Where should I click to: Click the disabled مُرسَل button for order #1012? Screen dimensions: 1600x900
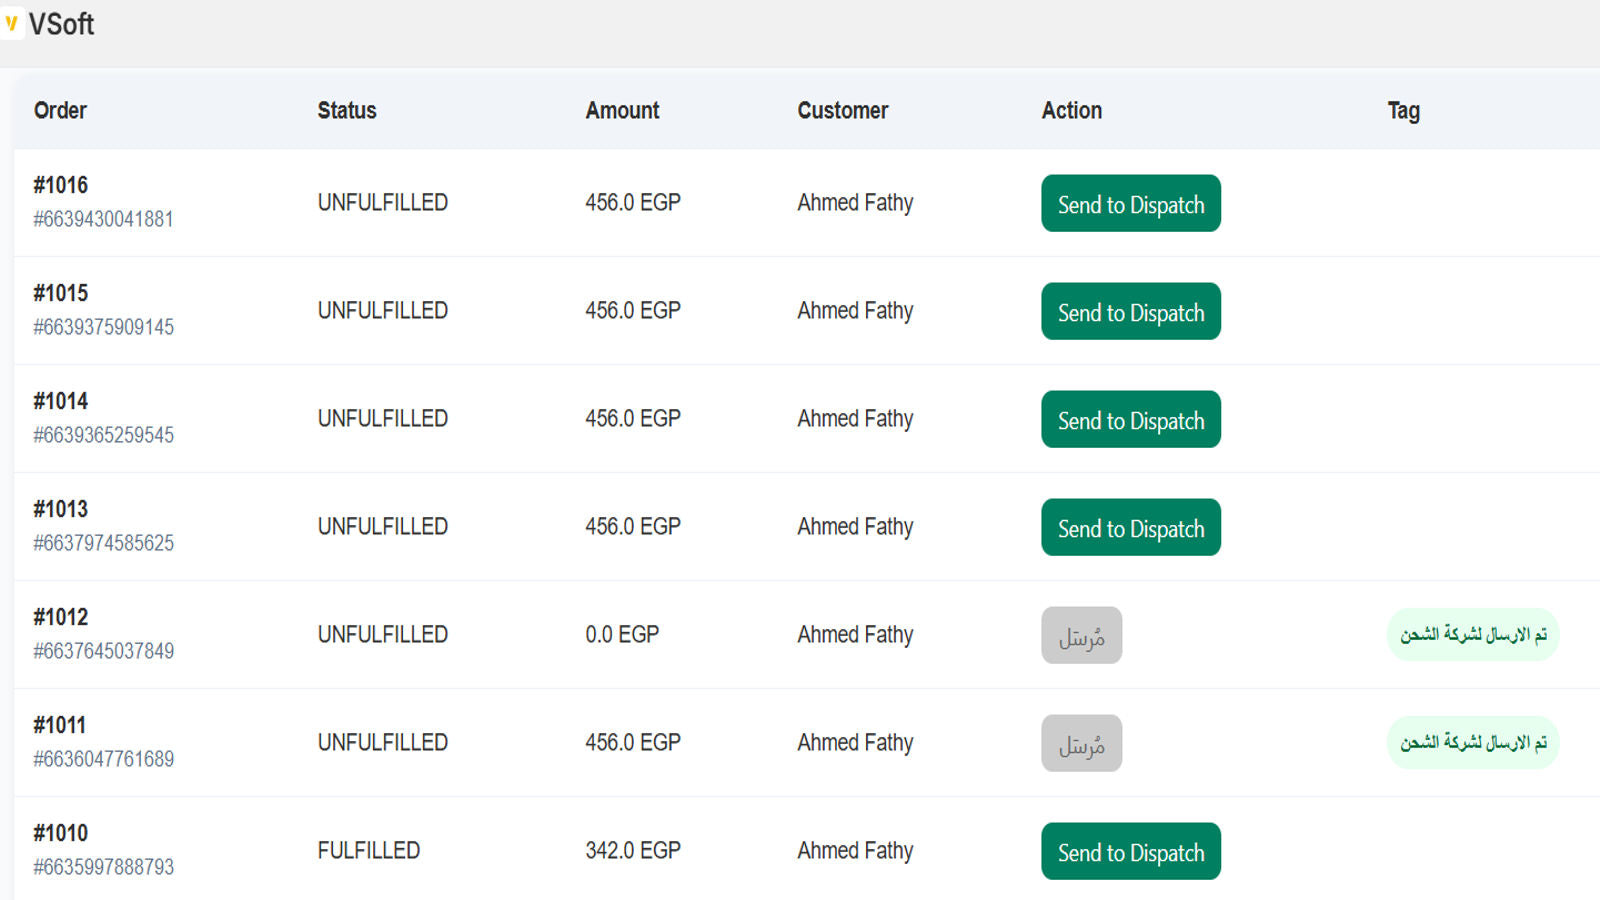click(x=1081, y=635)
